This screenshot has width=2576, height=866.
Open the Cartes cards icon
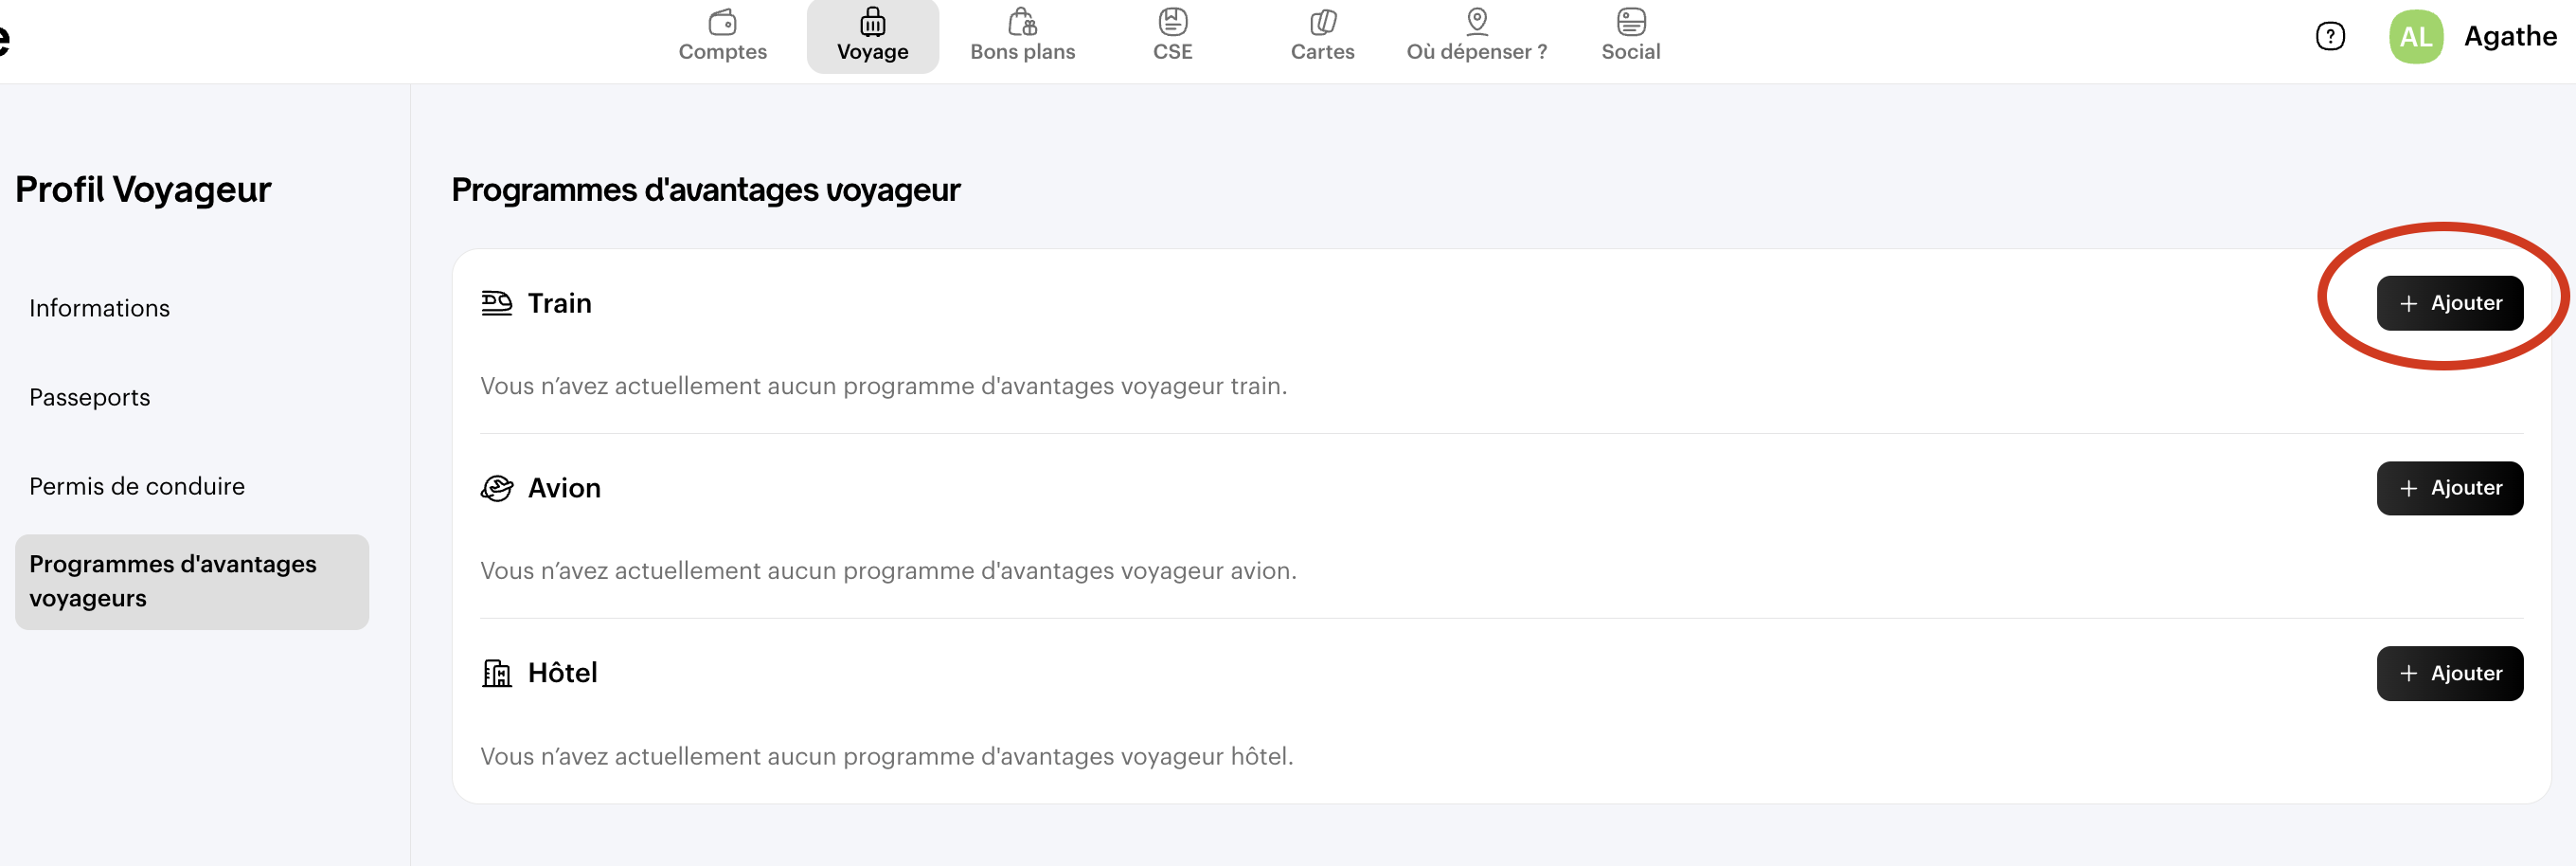pos(1322,22)
